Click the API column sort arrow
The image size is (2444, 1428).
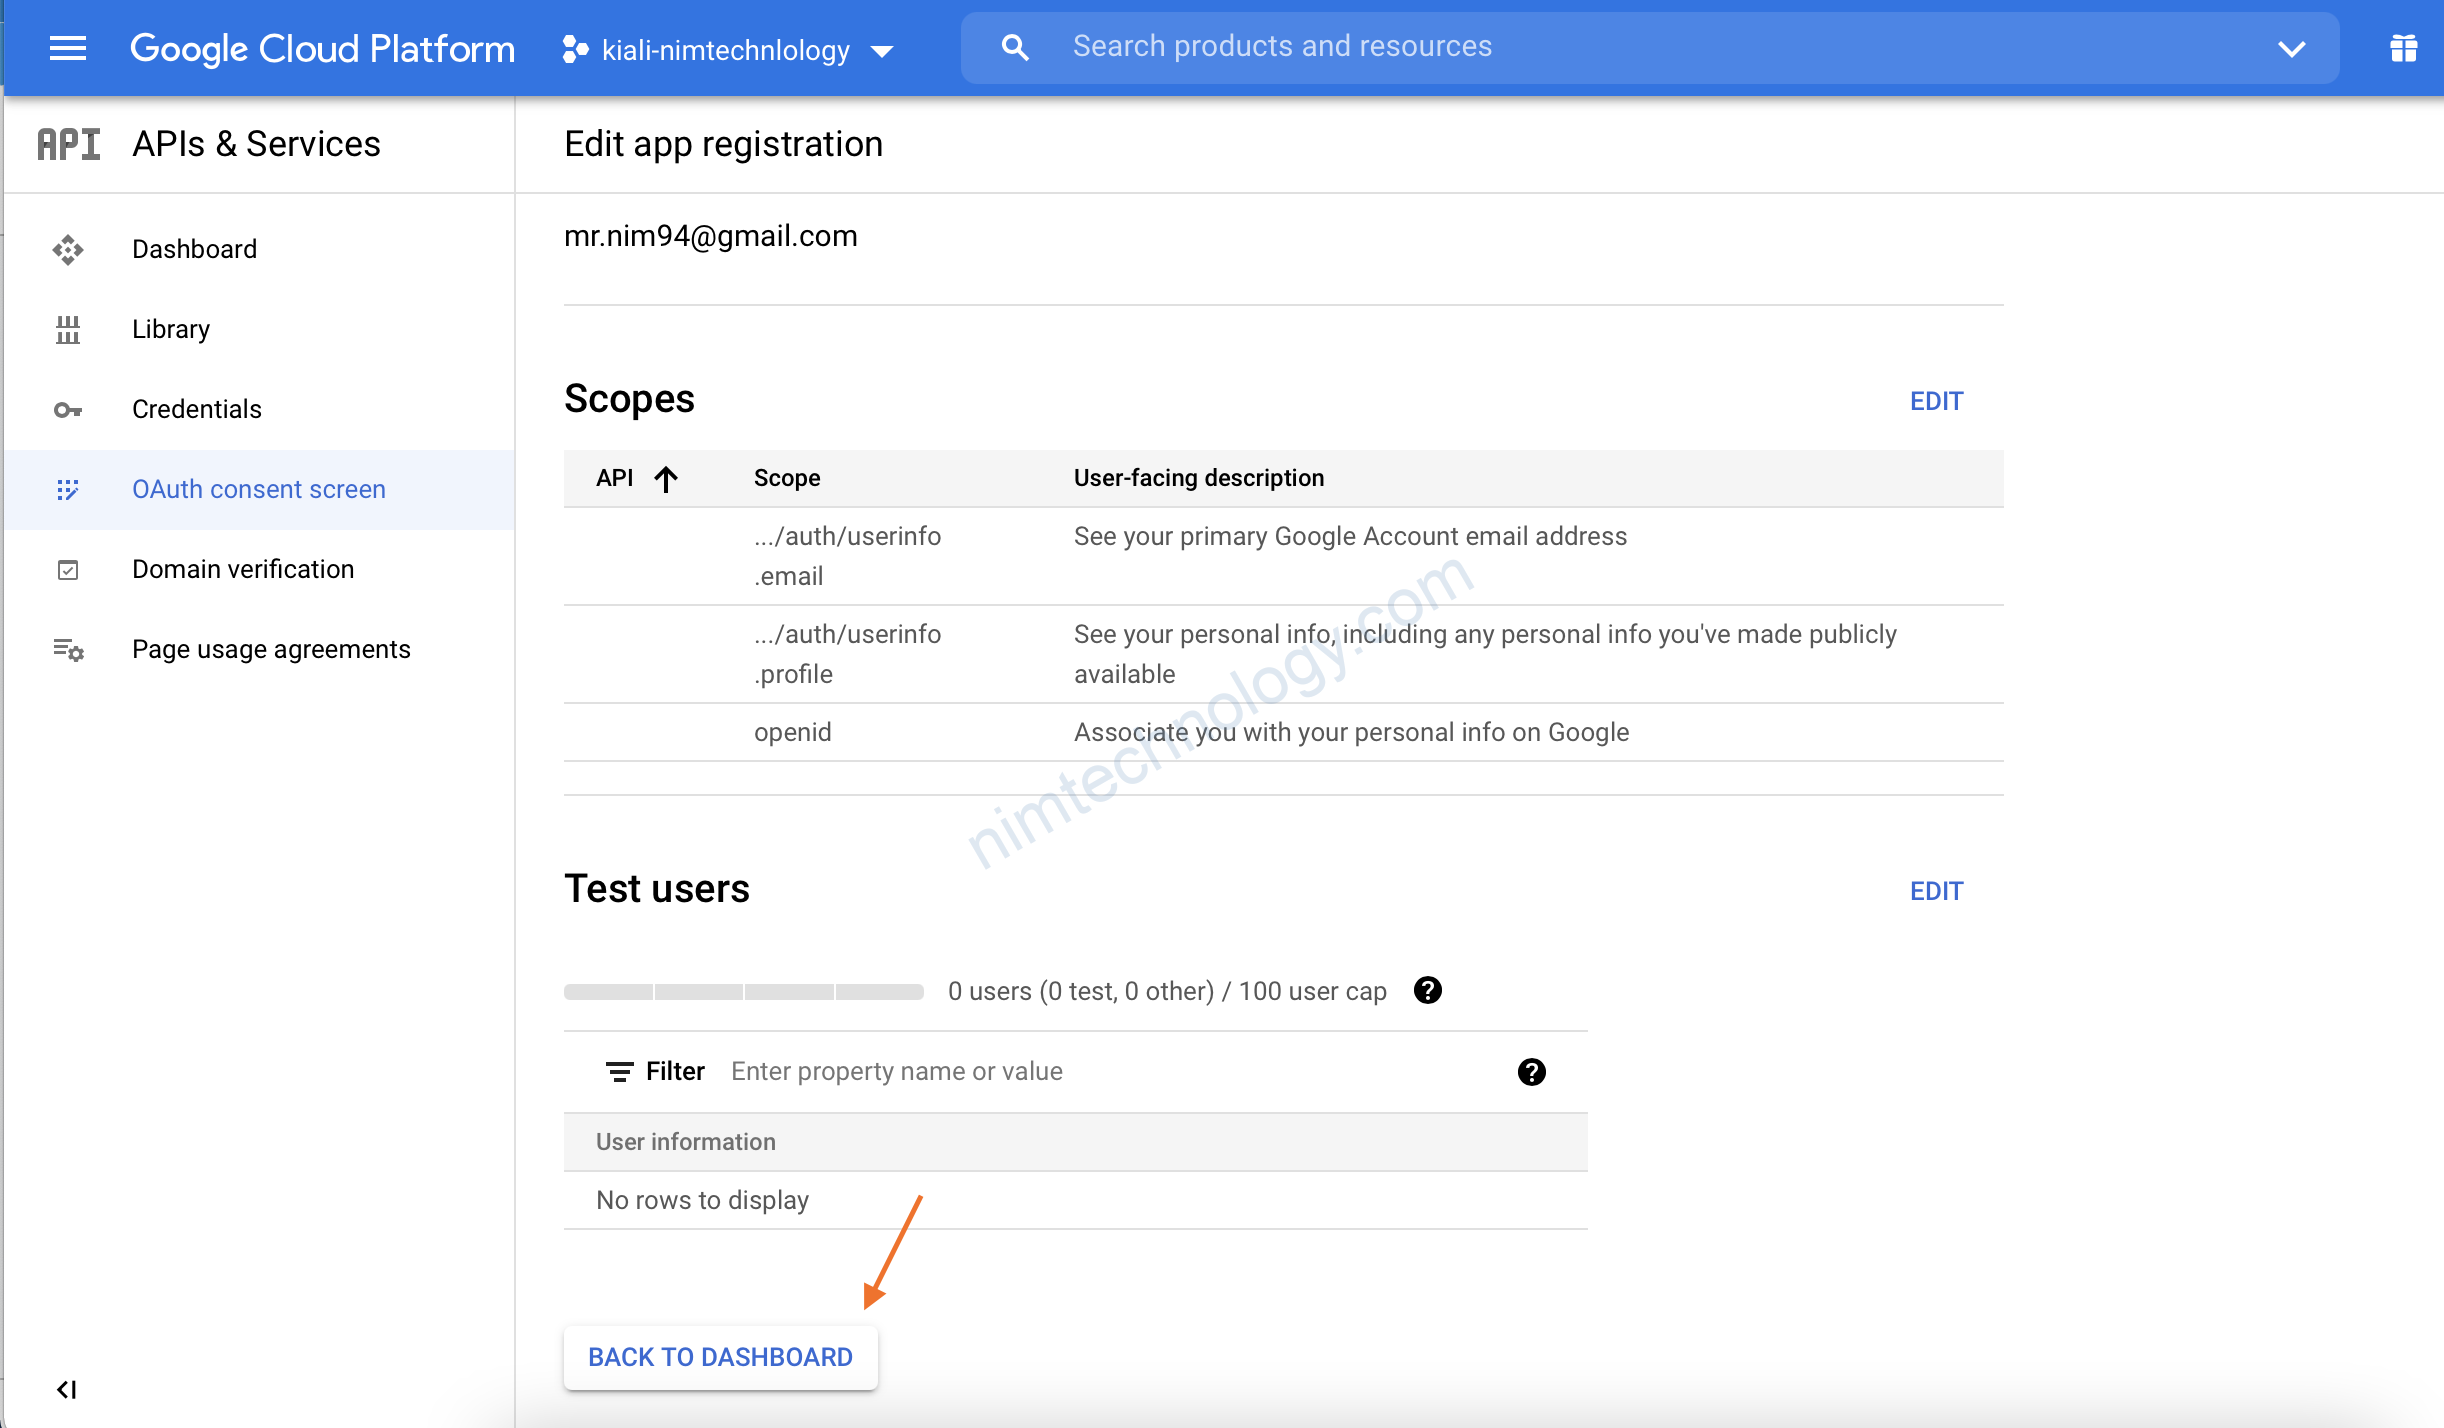(x=666, y=479)
